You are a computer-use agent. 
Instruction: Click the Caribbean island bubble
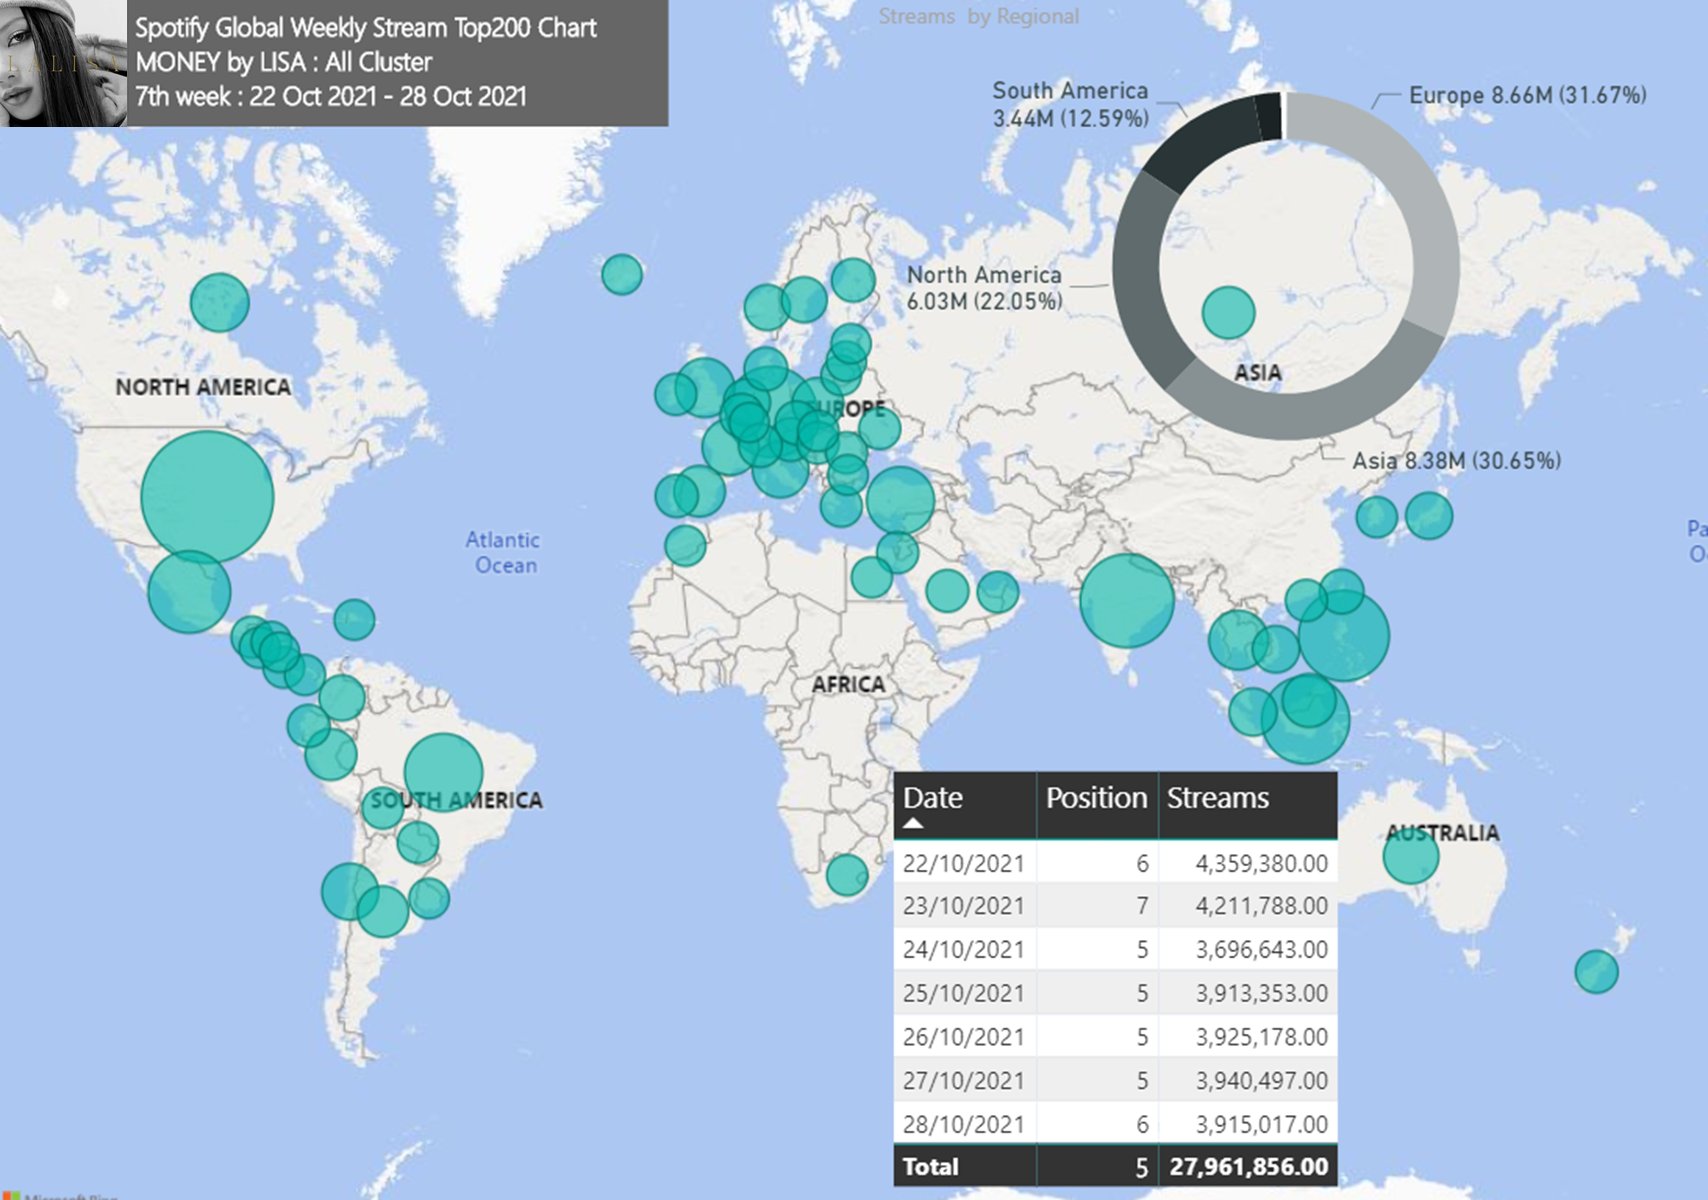pyautogui.click(x=354, y=620)
